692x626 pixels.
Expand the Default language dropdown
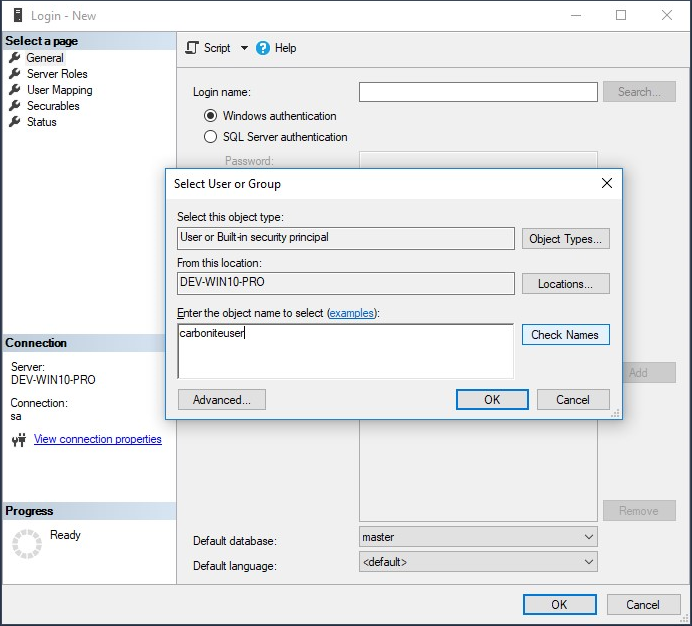pyautogui.click(x=588, y=562)
